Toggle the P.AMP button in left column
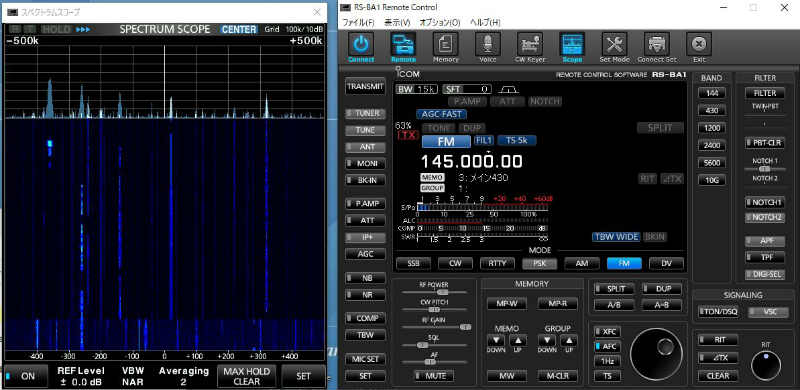Screen dimensions: 800x390 click(365, 204)
